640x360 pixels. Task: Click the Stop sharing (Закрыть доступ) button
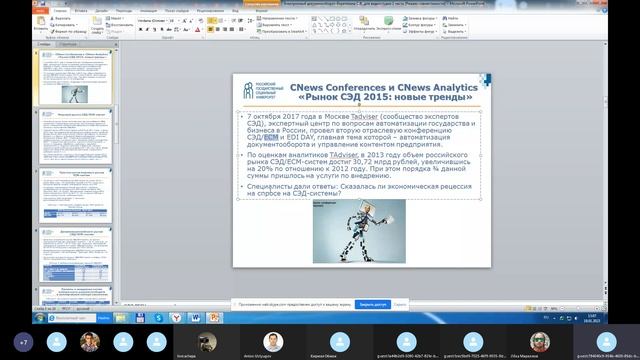coord(373,304)
